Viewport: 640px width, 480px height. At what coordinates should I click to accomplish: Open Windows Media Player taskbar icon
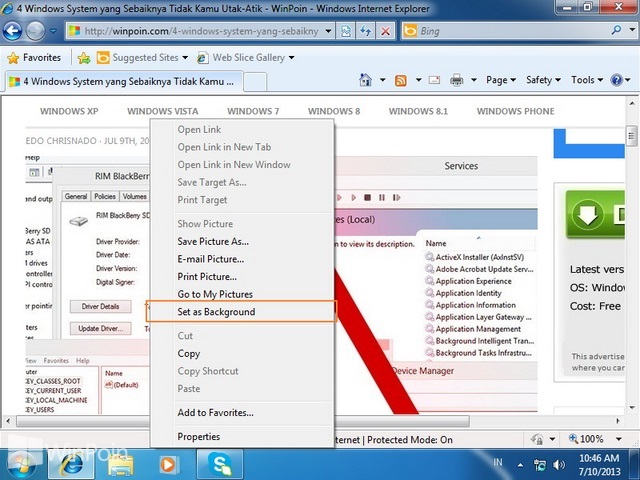tap(168, 464)
